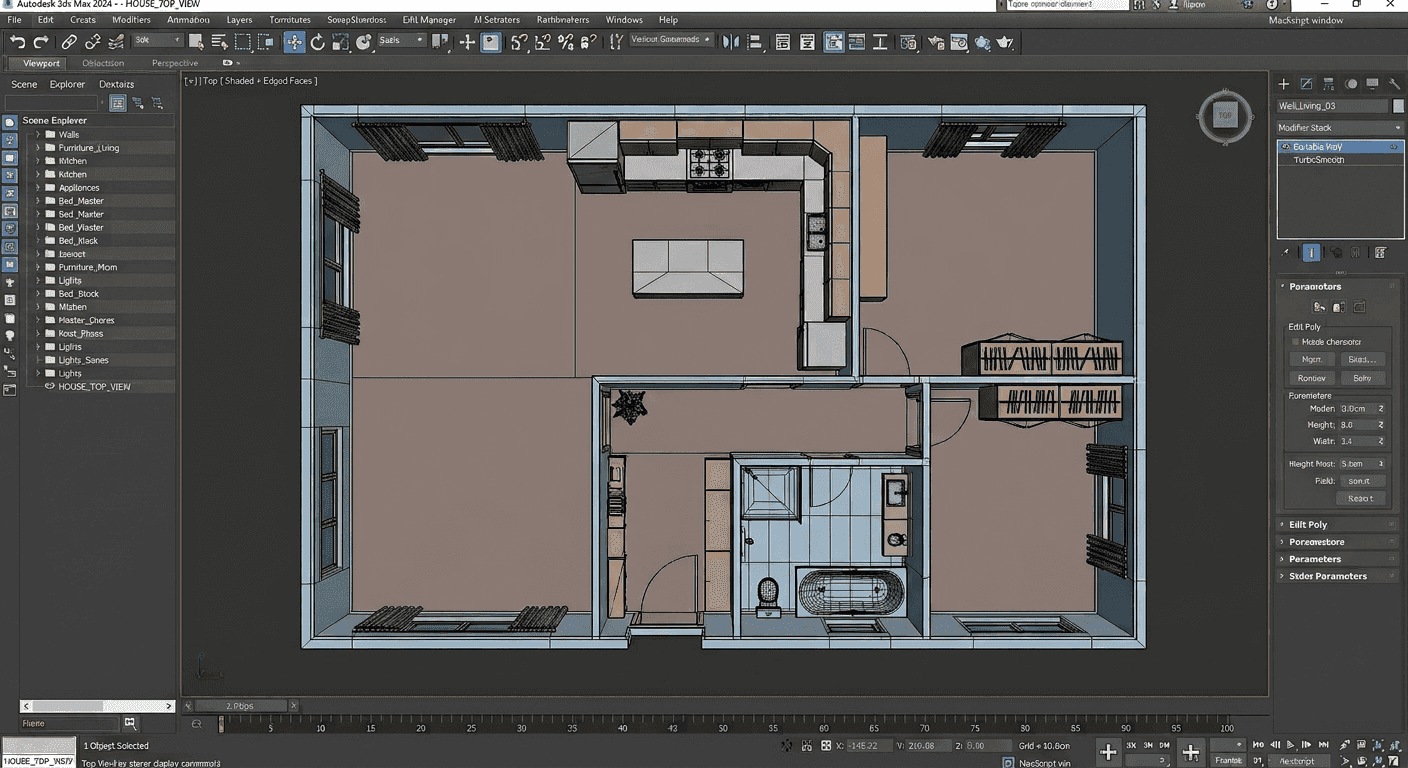This screenshot has width=1408, height=768.
Task: Click the Reset button in Parameters
Action: (x=1360, y=498)
